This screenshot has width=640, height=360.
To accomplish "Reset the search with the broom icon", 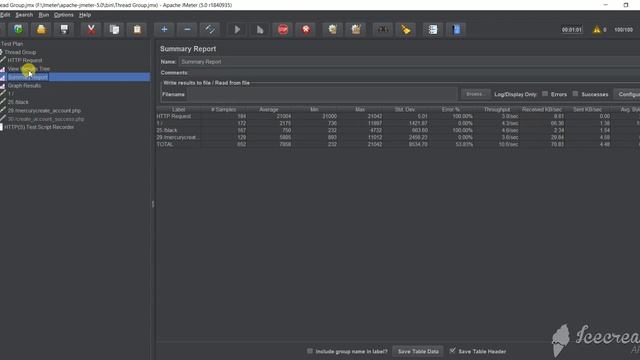I will click(x=406, y=29).
